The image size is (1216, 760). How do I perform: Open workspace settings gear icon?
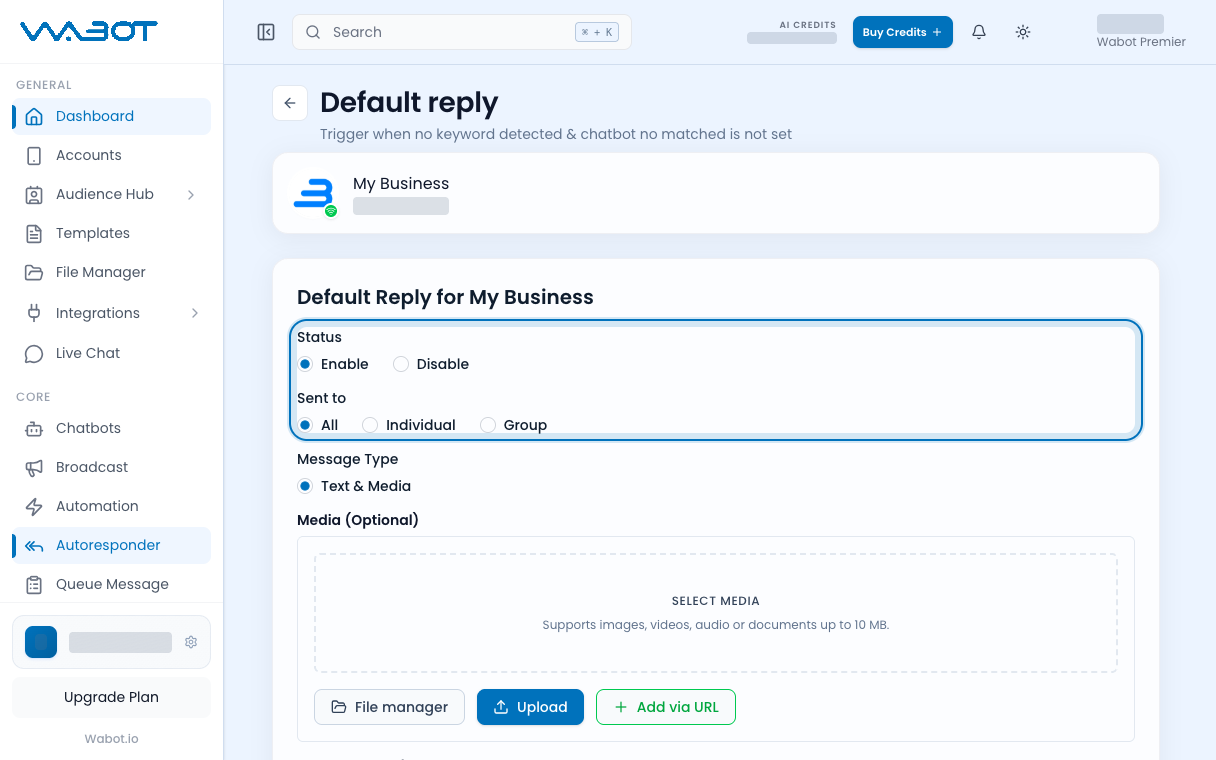tap(191, 642)
